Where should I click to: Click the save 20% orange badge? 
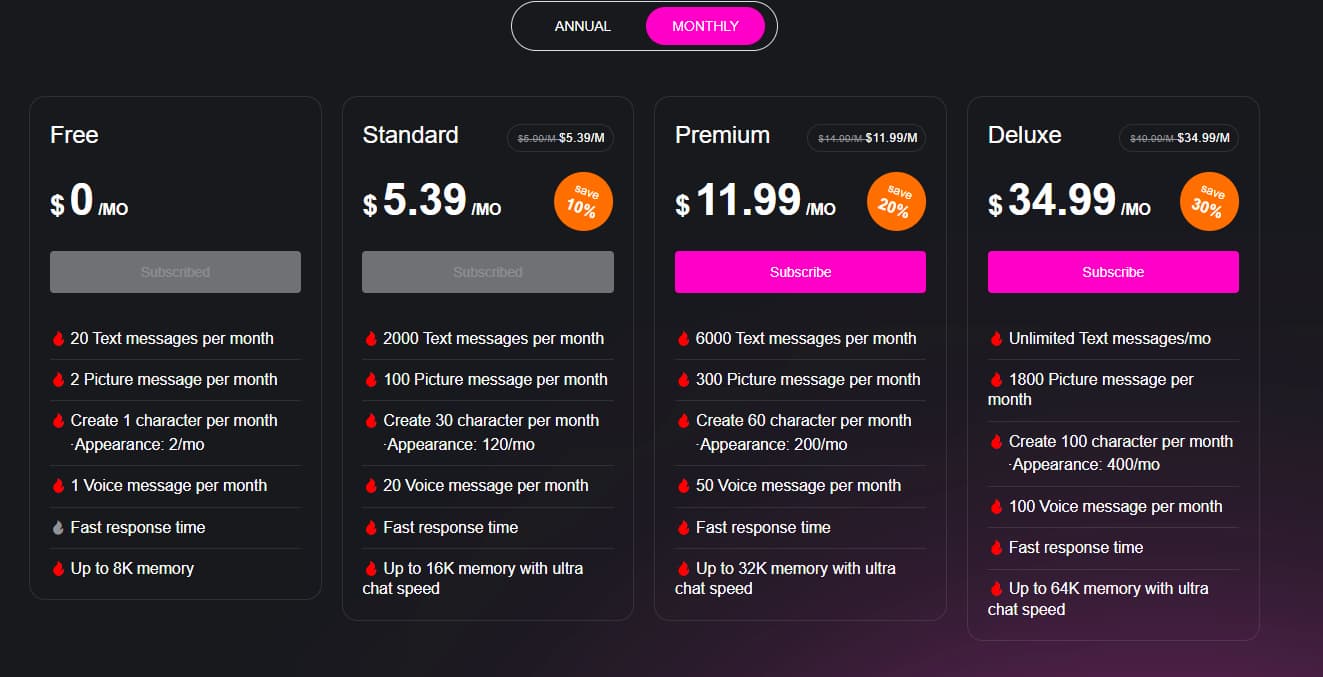coord(896,202)
